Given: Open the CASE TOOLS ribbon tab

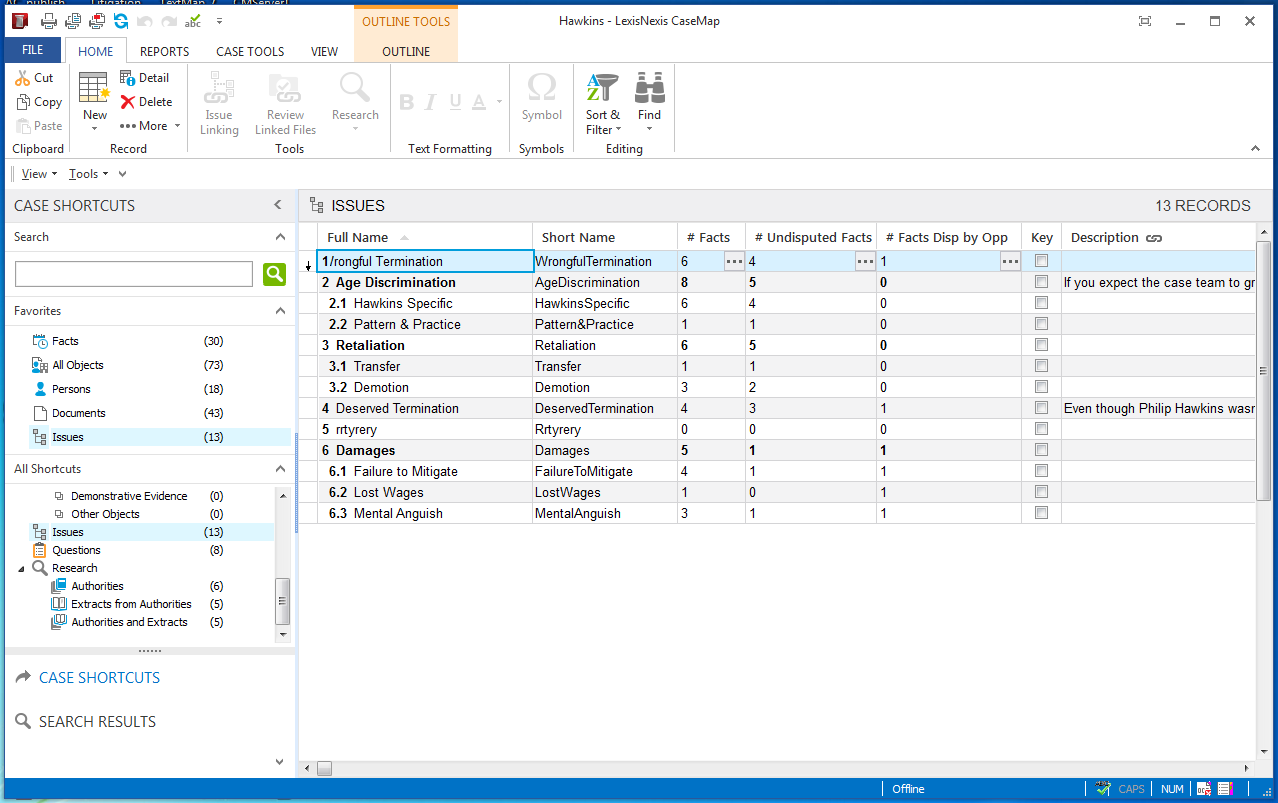Looking at the screenshot, I should click(250, 51).
